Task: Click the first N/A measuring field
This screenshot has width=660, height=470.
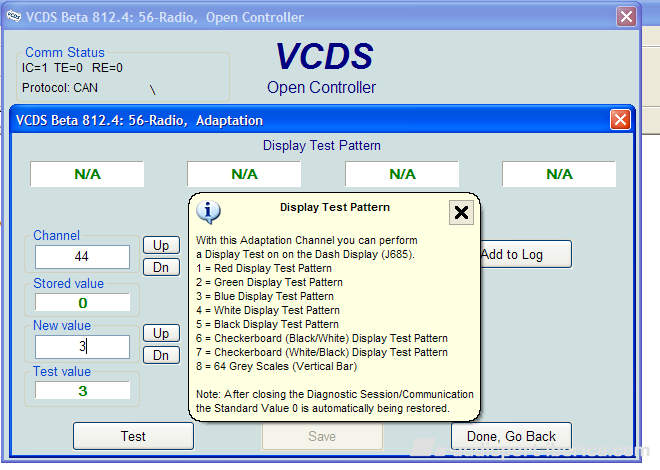Action: (x=87, y=174)
